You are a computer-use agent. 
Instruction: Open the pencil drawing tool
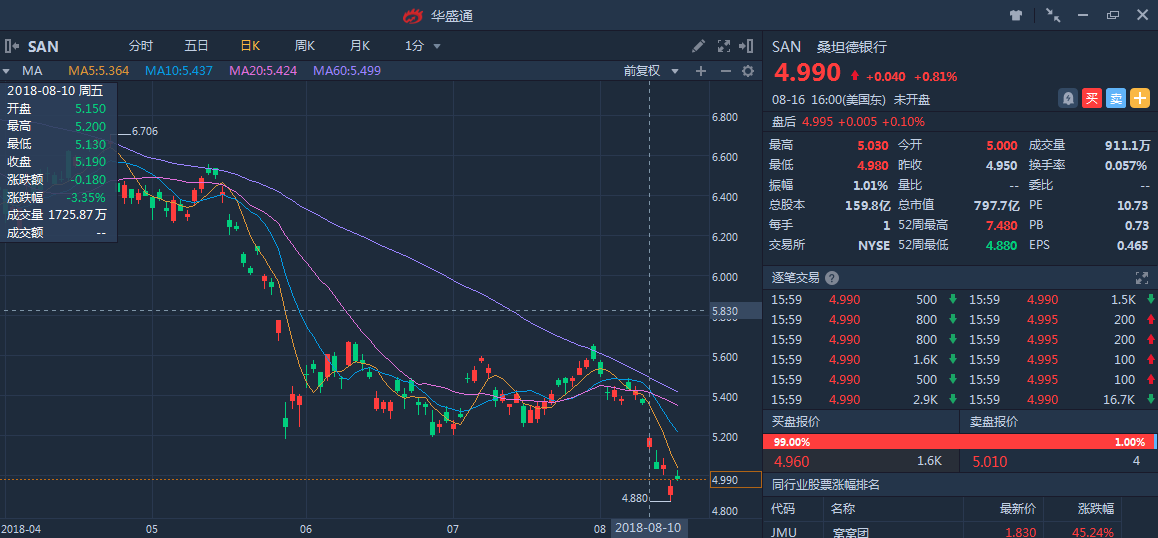click(x=699, y=46)
